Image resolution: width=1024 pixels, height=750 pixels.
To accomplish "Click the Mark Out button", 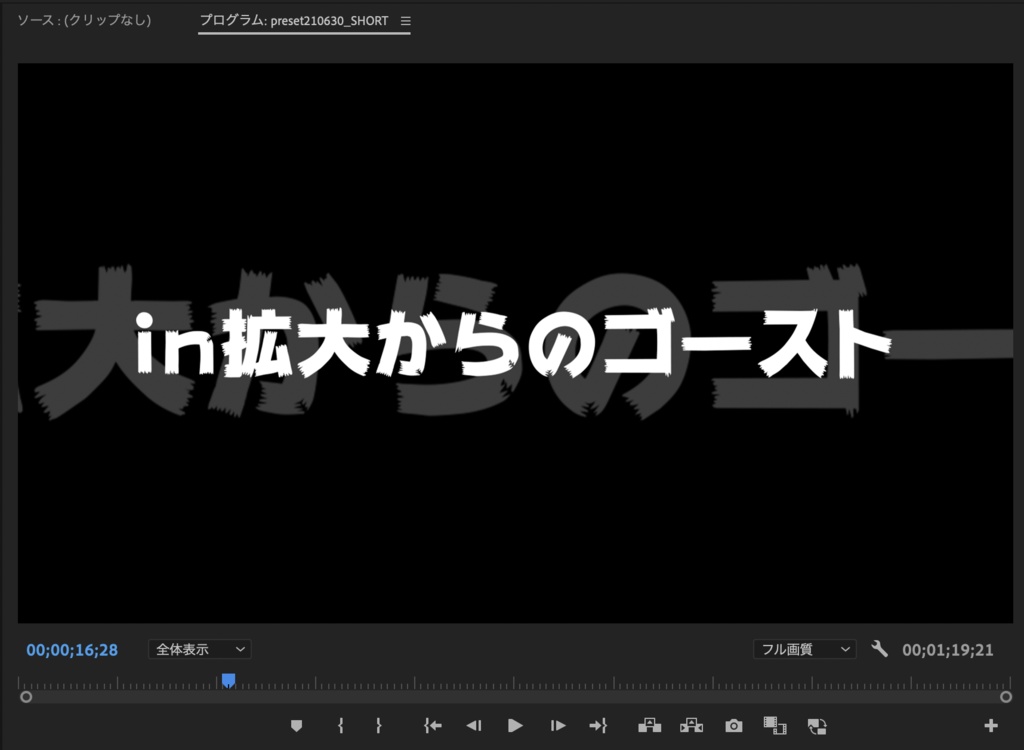I will click(378, 725).
